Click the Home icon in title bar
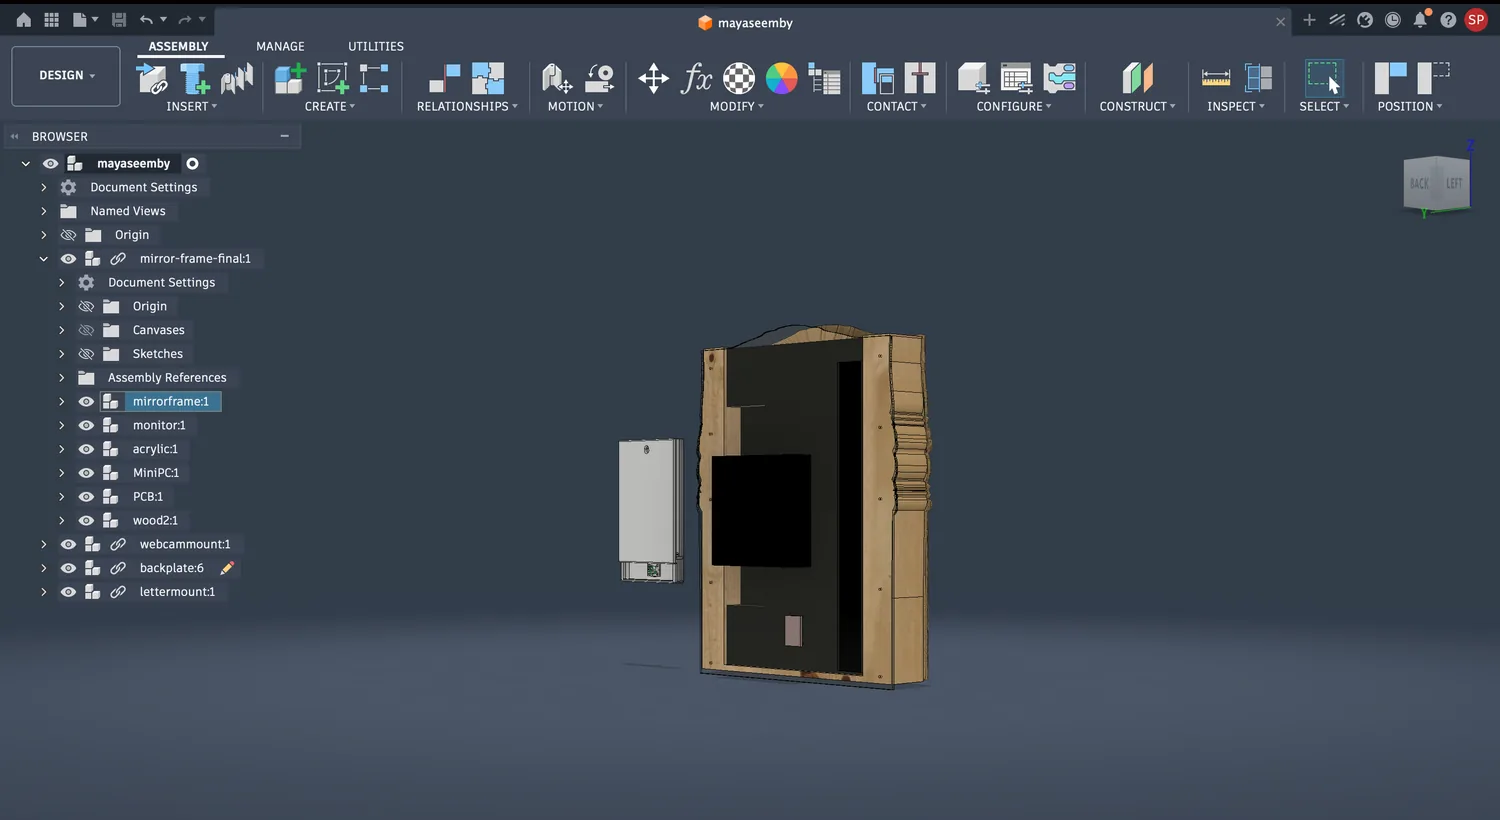The height and width of the screenshot is (820, 1500). pos(23,20)
